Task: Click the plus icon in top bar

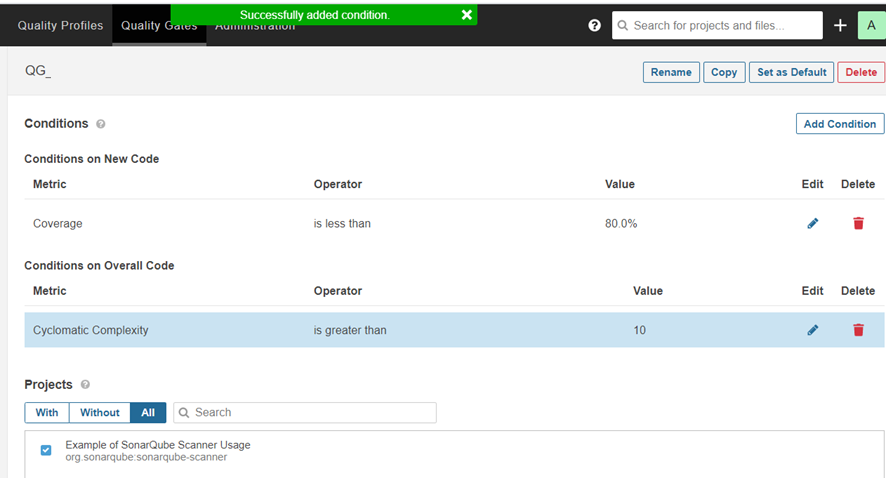Action: (x=840, y=25)
